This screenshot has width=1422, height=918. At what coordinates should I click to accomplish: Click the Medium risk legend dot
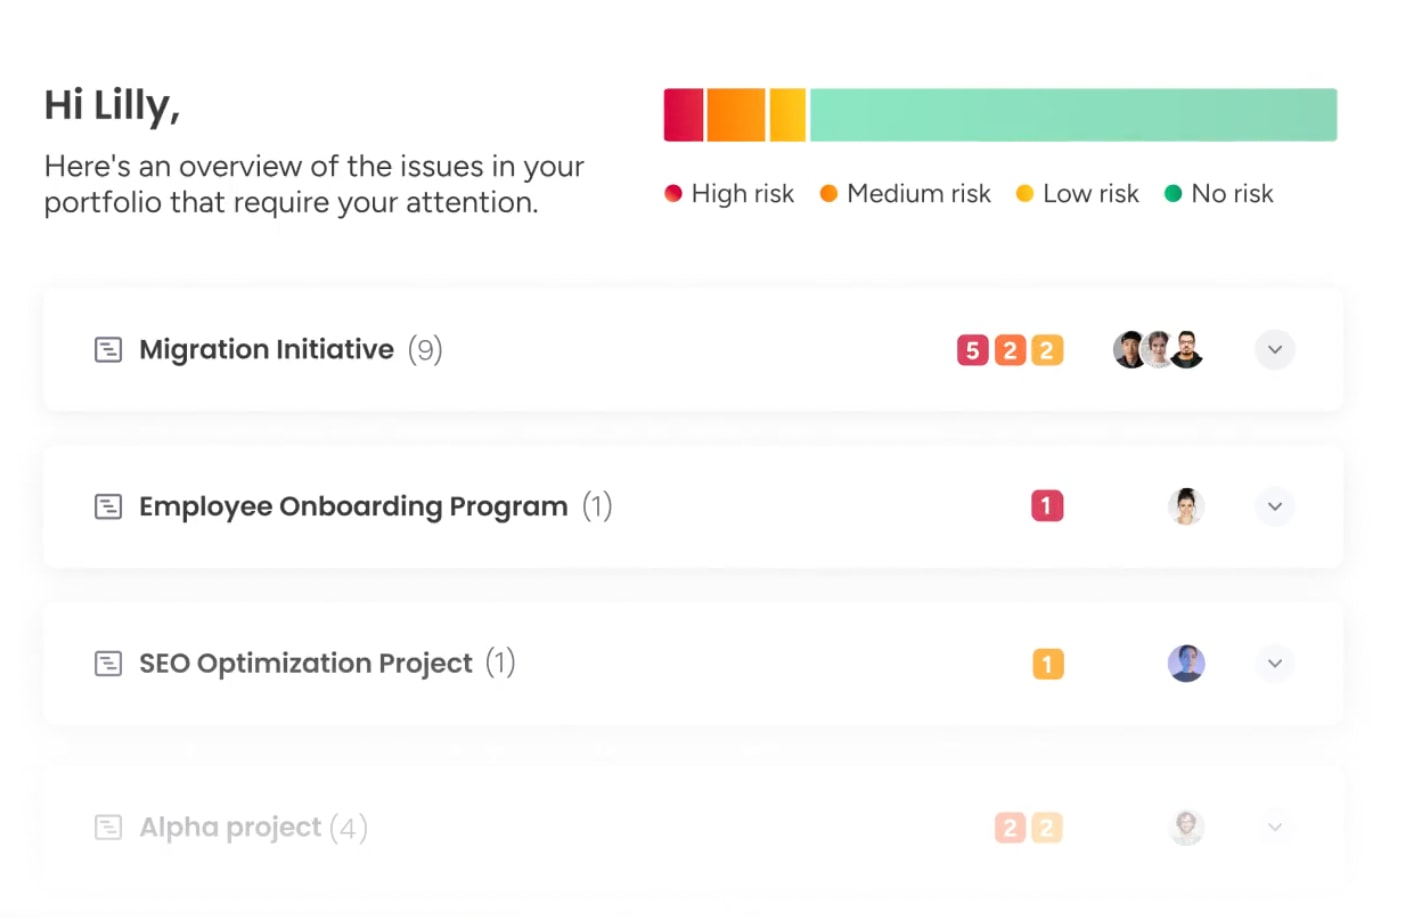pyautogui.click(x=829, y=193)
